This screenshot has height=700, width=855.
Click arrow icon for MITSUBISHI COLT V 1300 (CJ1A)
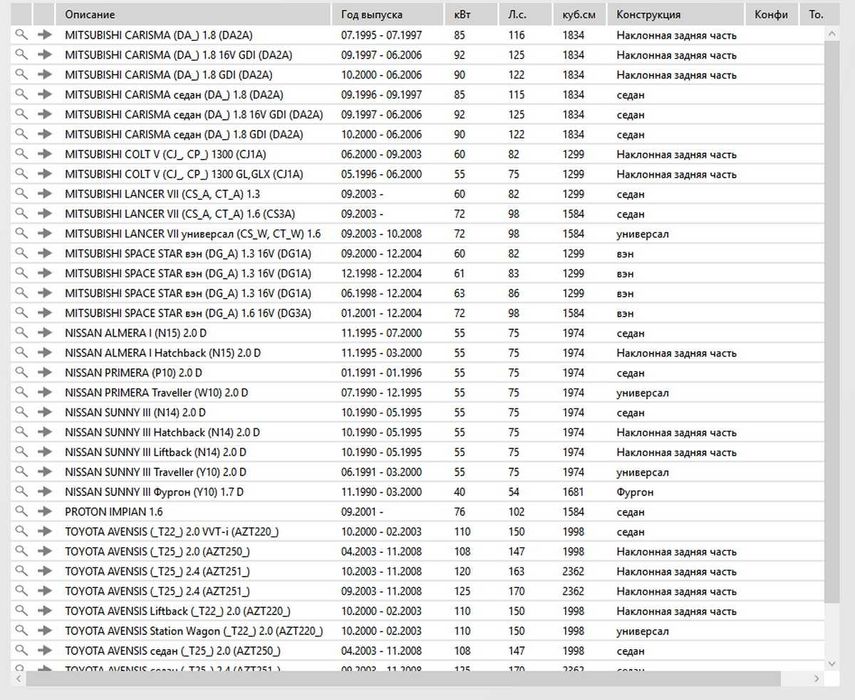(x=45, y=154)
